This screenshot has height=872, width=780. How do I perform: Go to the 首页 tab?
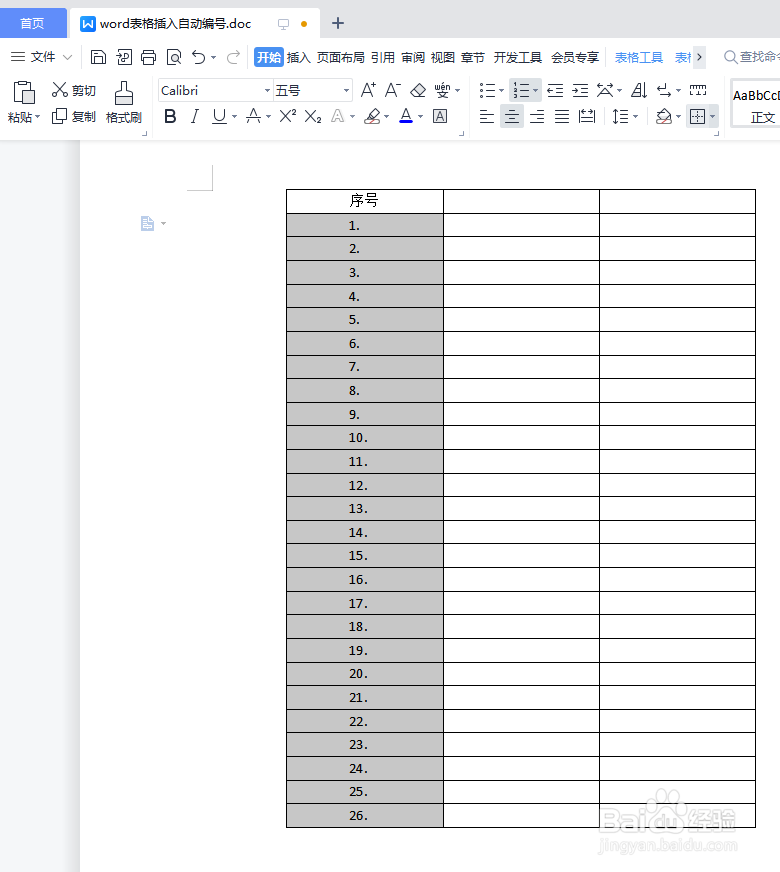[32, 23]
